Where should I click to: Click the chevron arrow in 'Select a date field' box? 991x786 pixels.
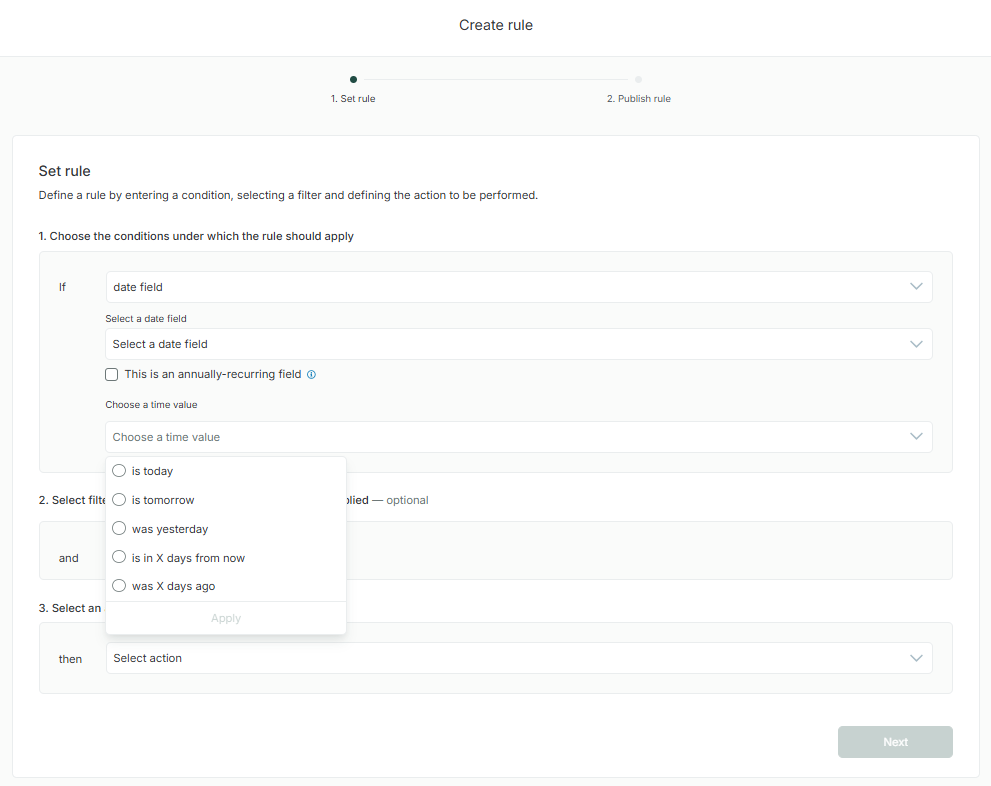pos(916,344)
